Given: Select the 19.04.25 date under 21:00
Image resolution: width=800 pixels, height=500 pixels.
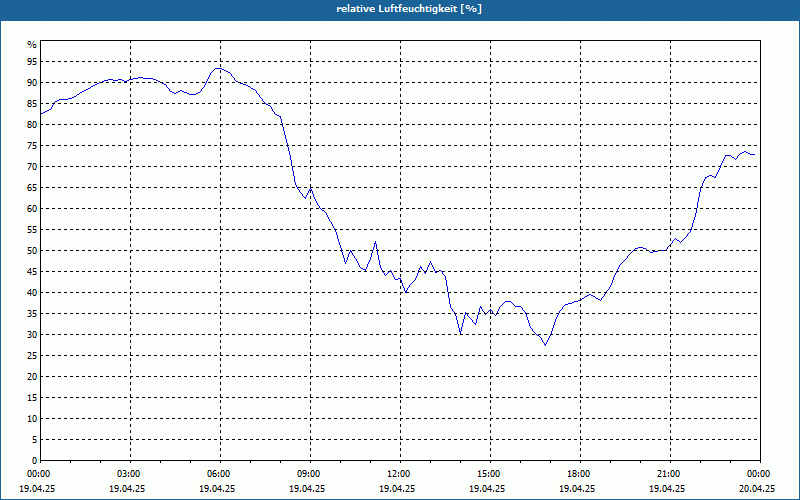Looking at the screenshot, I should 667,488.
